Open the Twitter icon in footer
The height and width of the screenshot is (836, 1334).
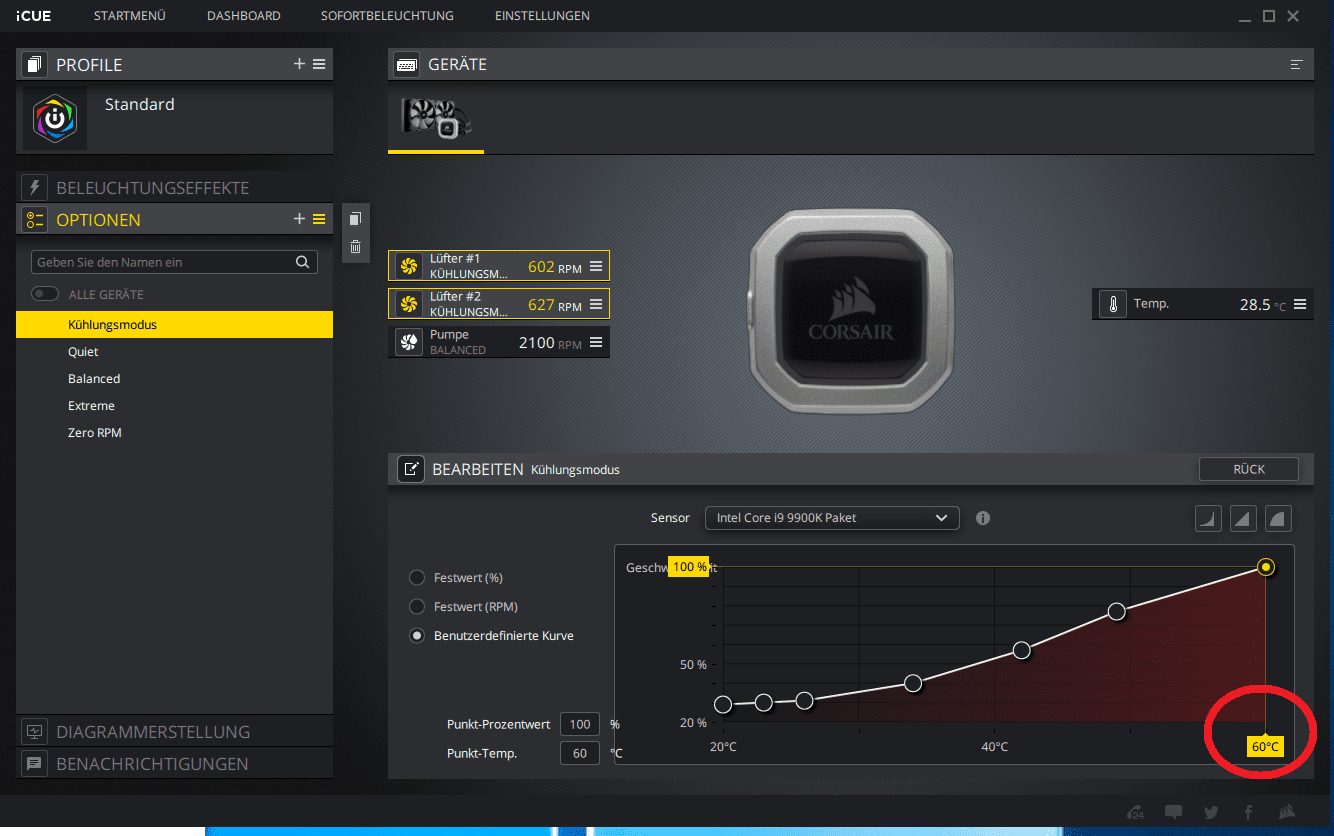(x=1211, y=812)
